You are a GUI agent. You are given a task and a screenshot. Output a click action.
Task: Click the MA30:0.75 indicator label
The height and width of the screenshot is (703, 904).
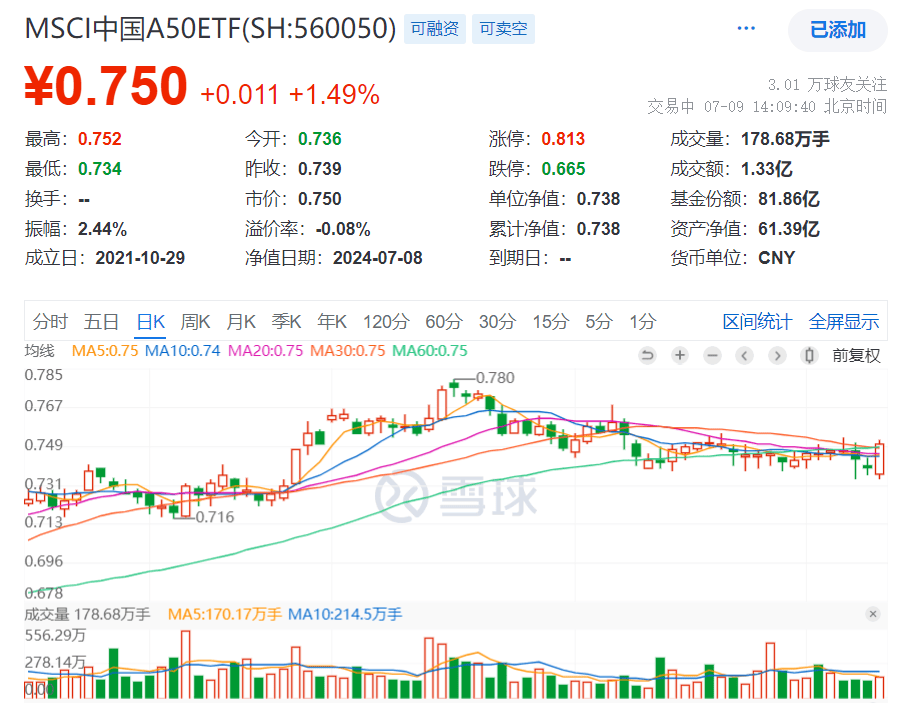pyautogui.click(x=348, y=351)
